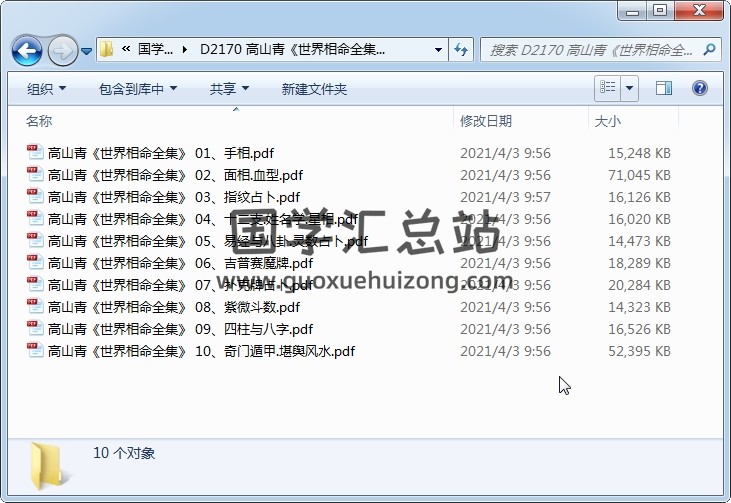
Task: Click the 16,020 KB size cell
Action: [639, 219]
